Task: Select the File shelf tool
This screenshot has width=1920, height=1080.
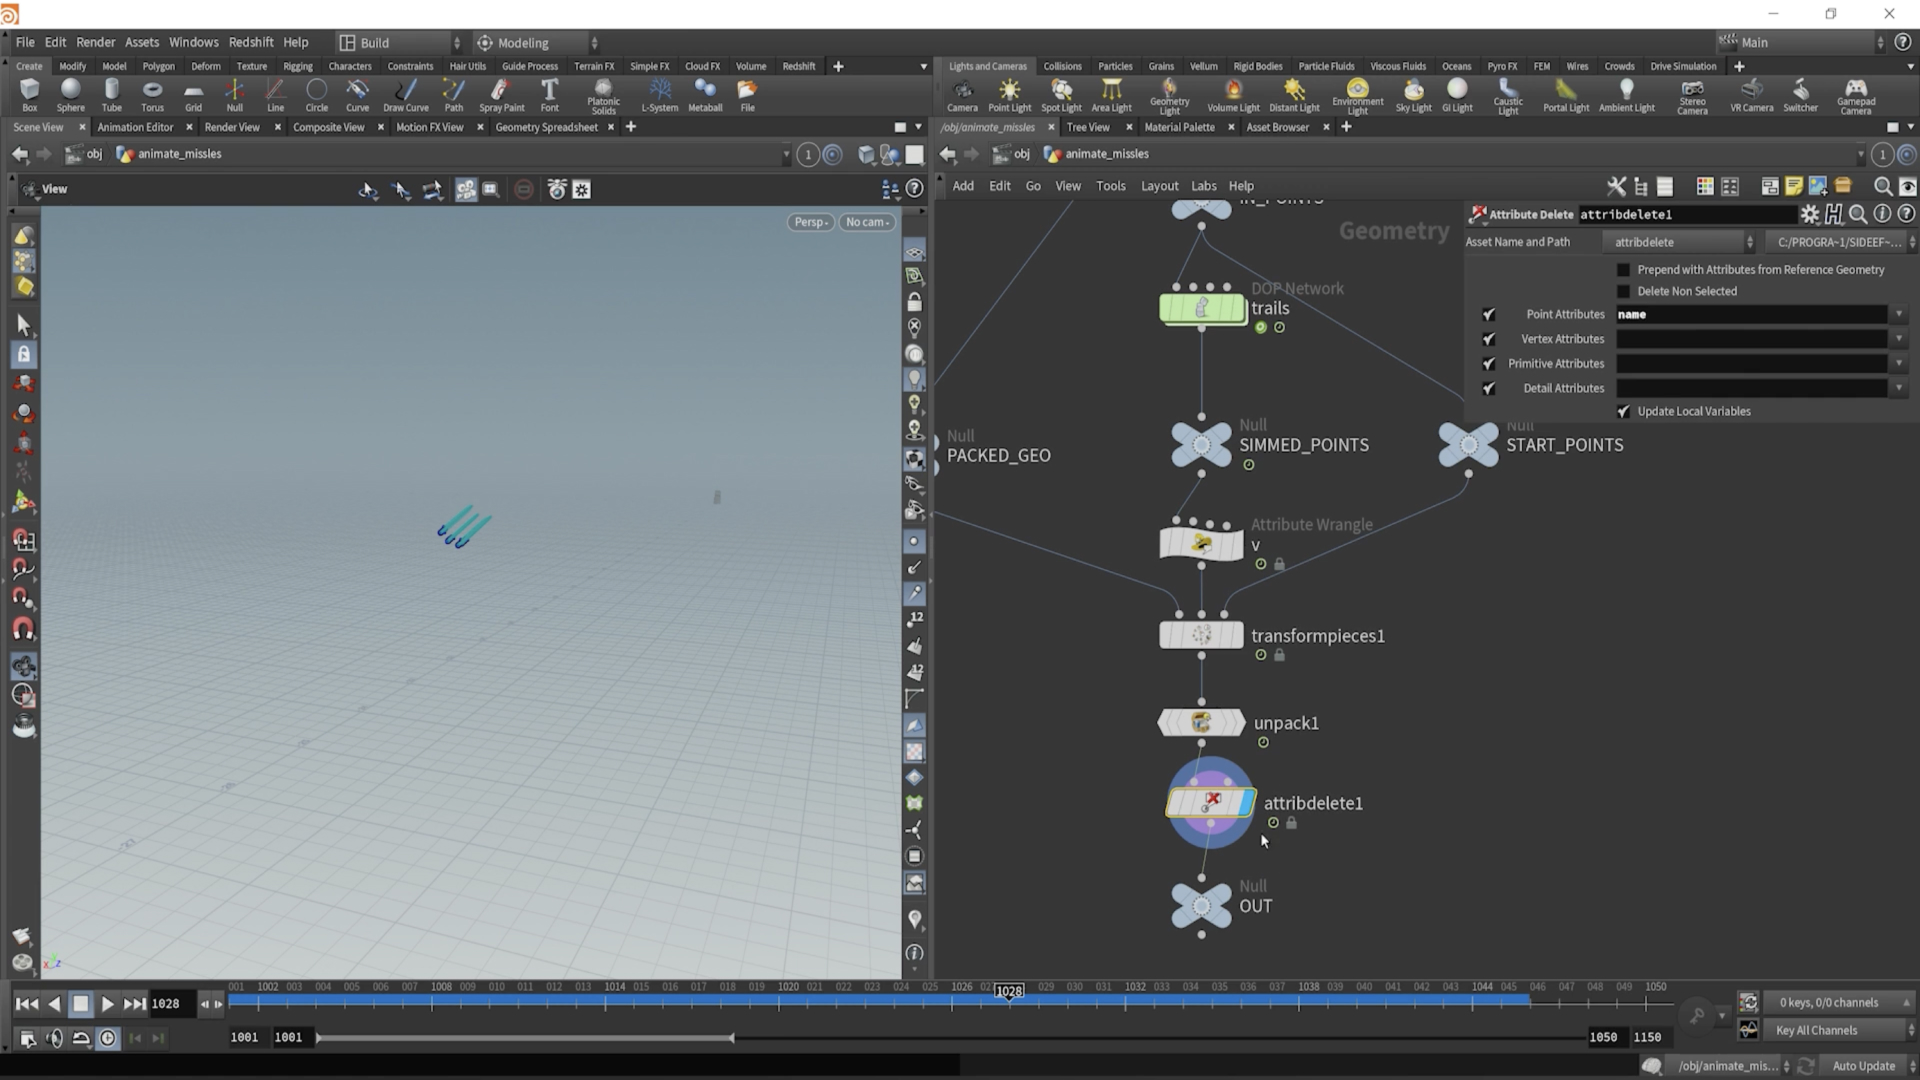Action: 747,95
